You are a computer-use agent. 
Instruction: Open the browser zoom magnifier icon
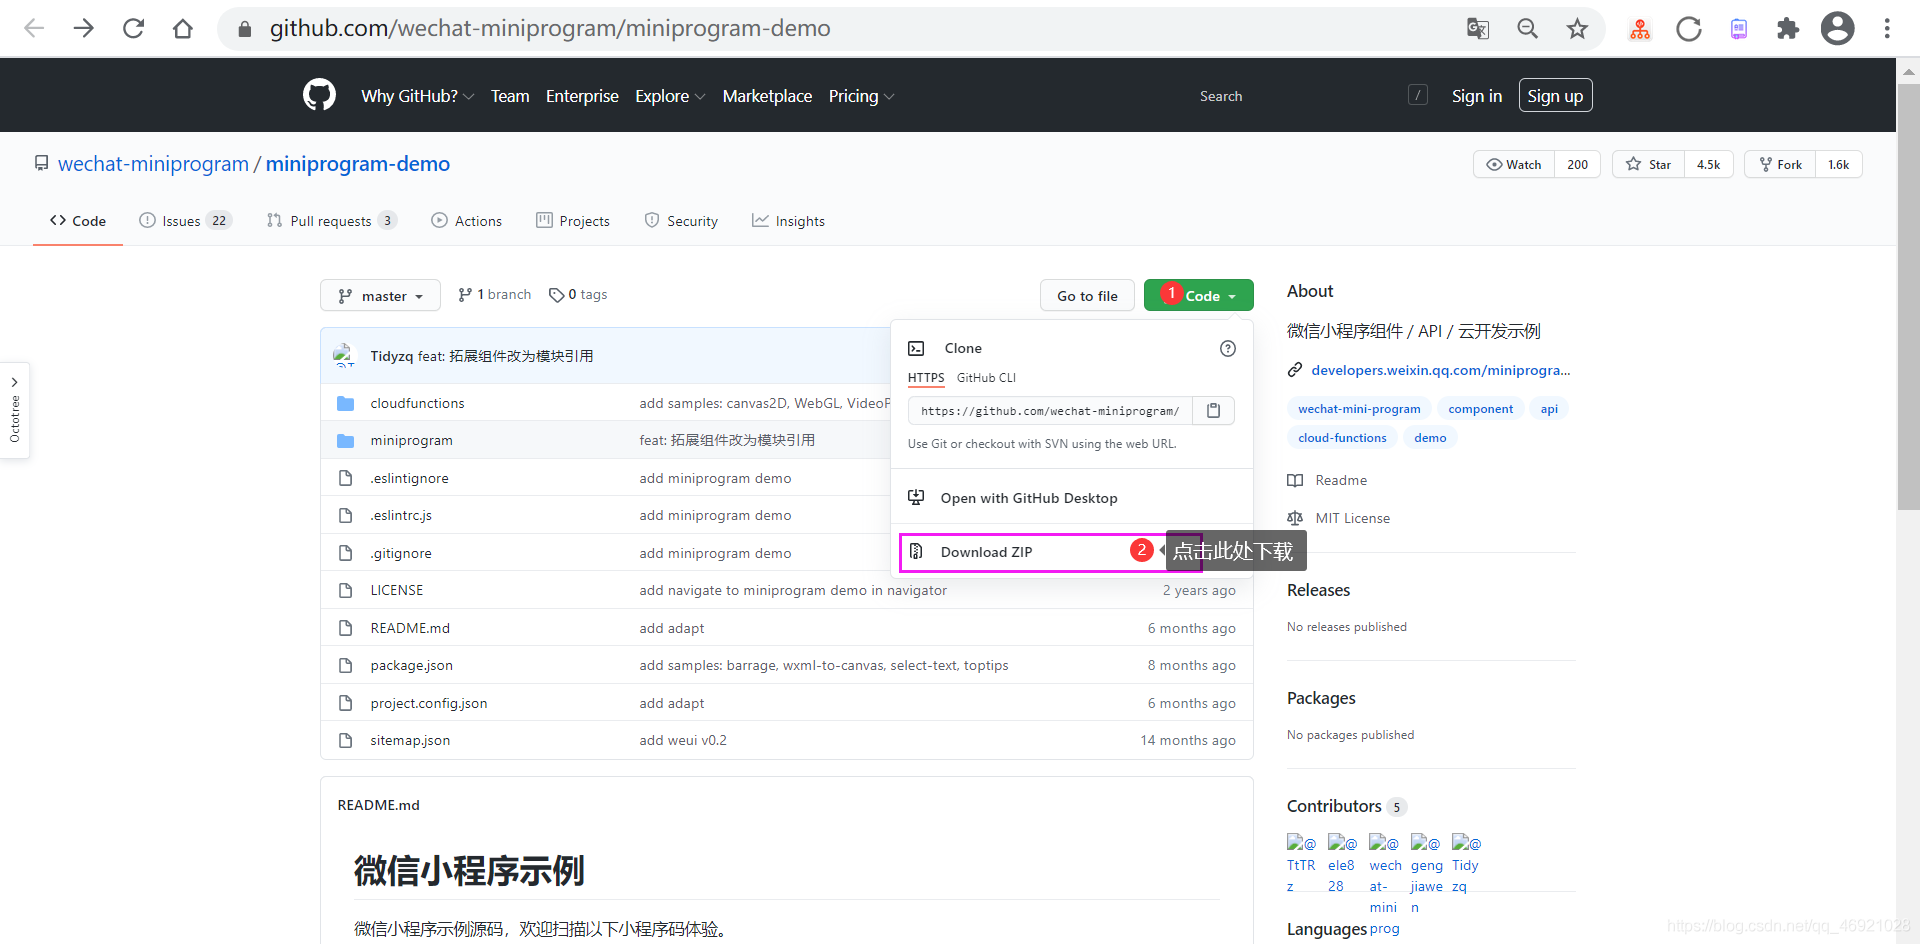pyautogui.click(x=1527, y=28)
